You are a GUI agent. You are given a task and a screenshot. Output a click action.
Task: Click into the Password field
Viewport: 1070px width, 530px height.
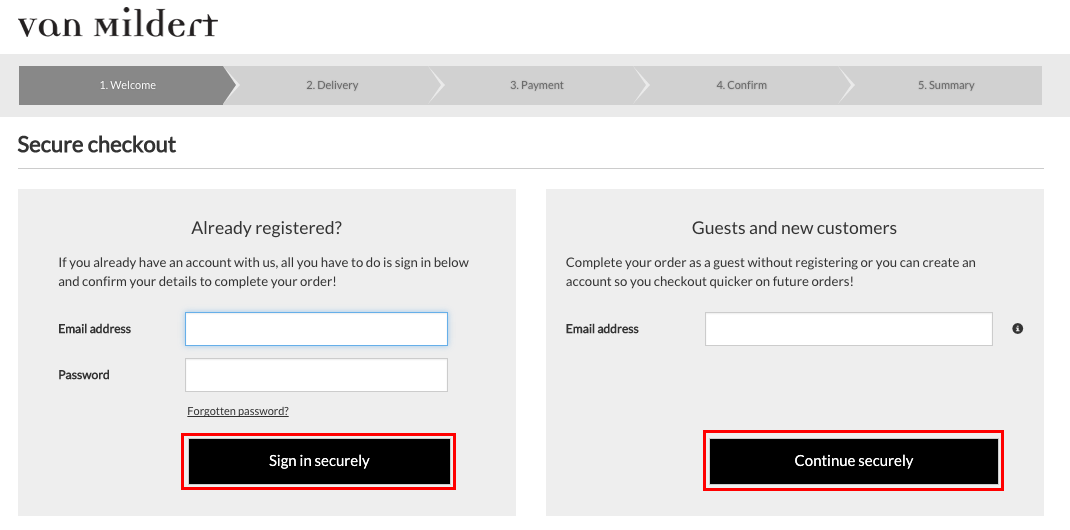316,375
